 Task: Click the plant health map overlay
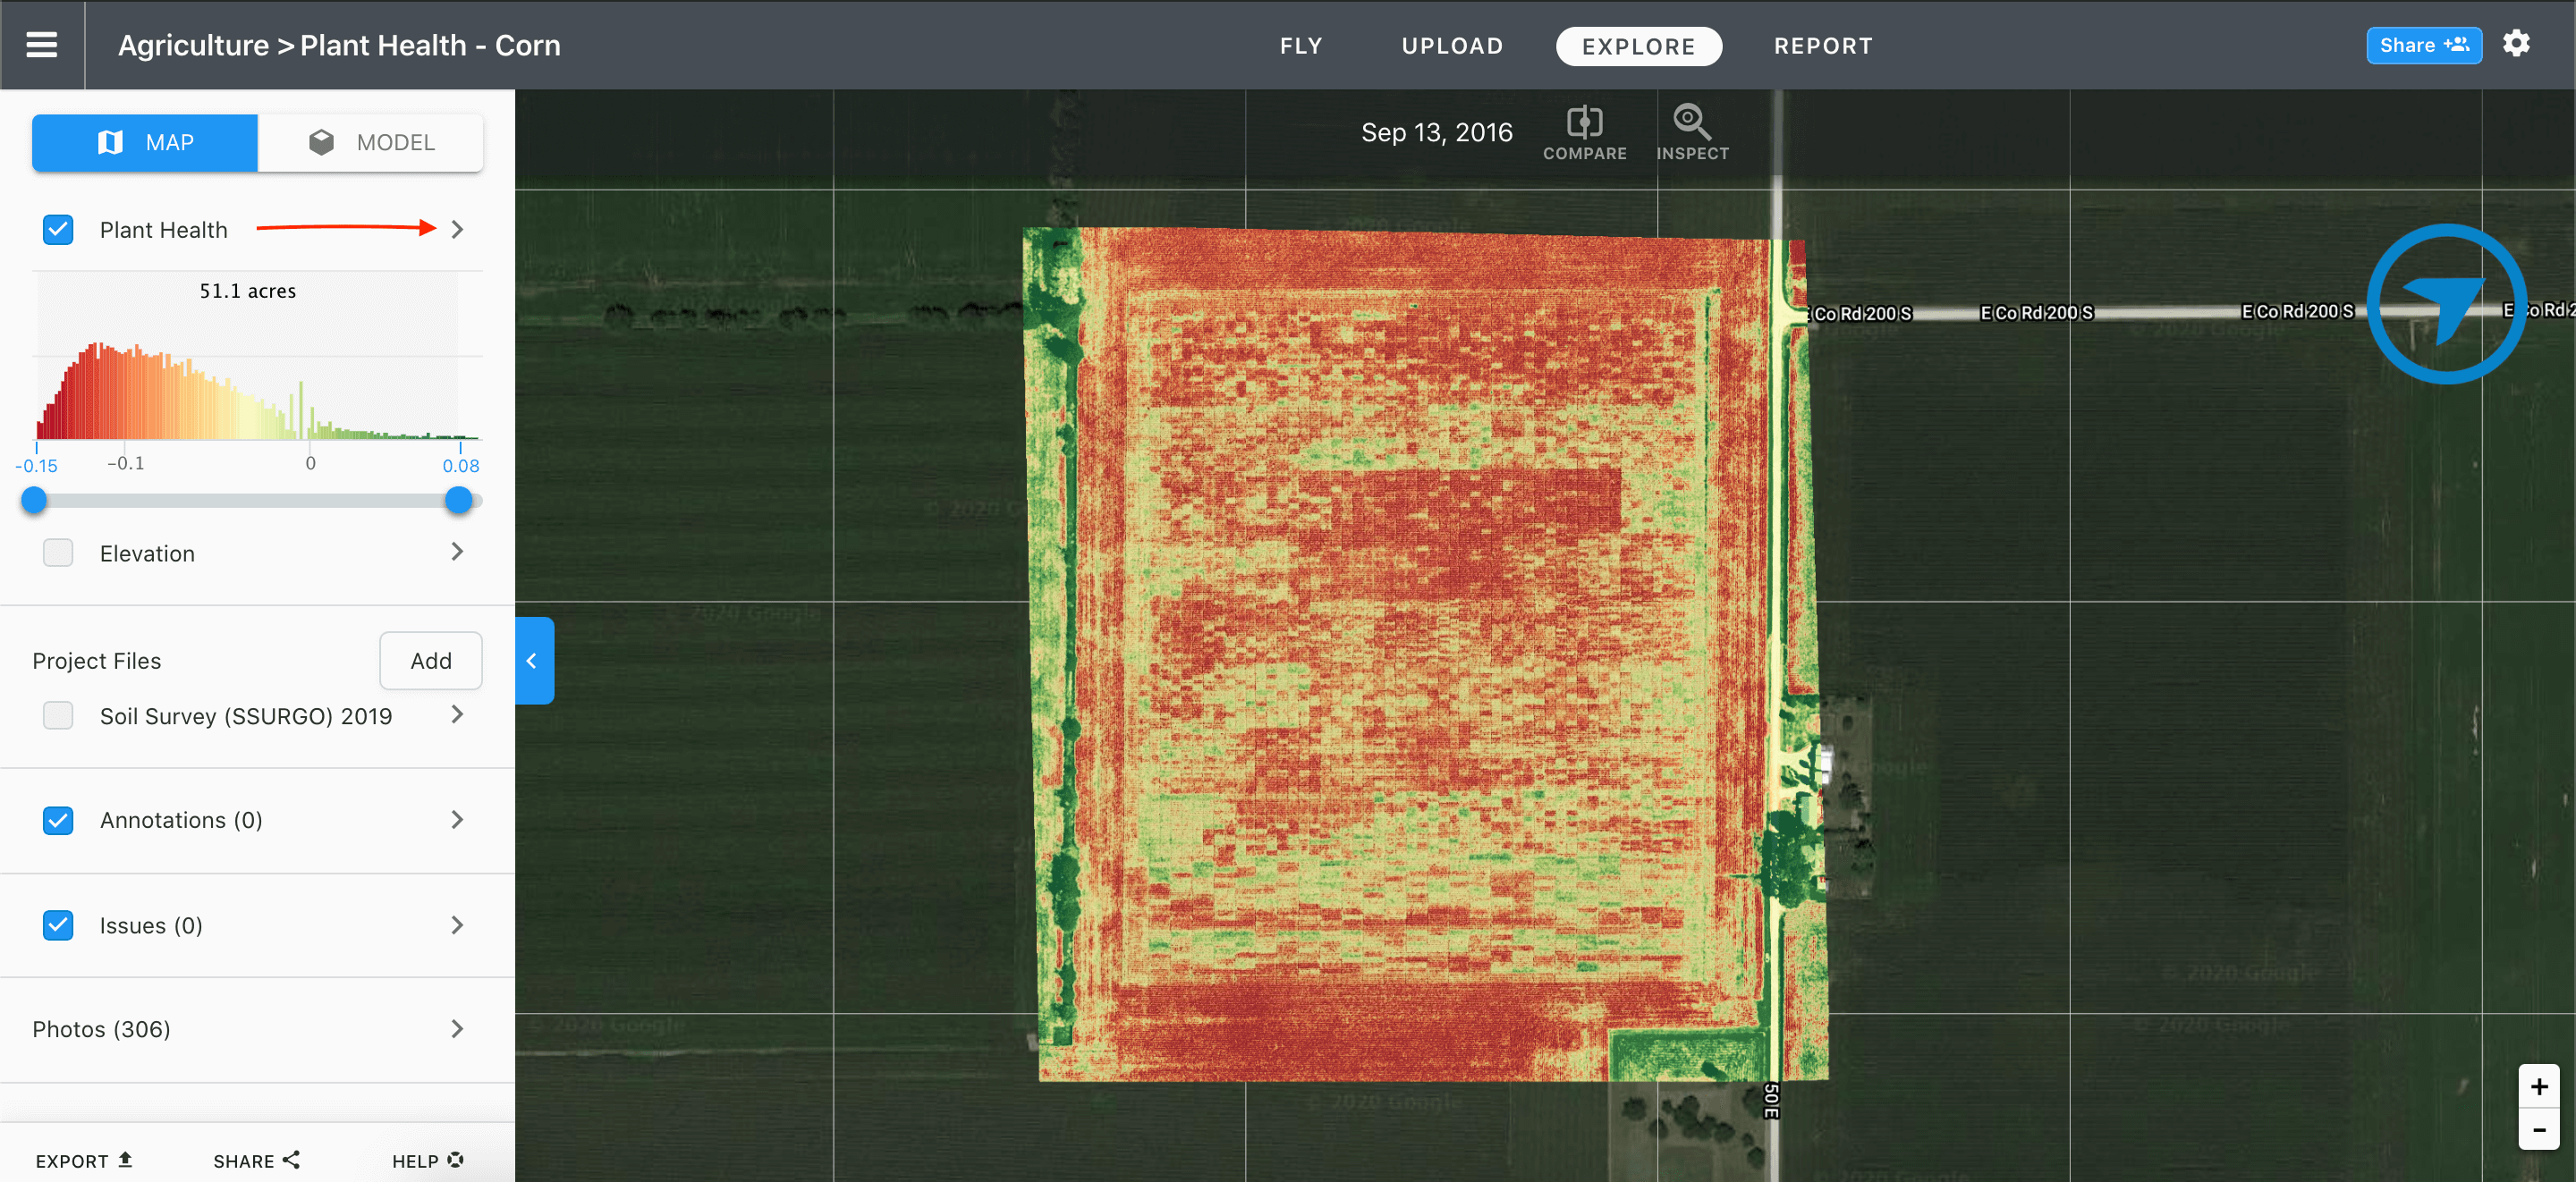click(x=1425, y=655)
